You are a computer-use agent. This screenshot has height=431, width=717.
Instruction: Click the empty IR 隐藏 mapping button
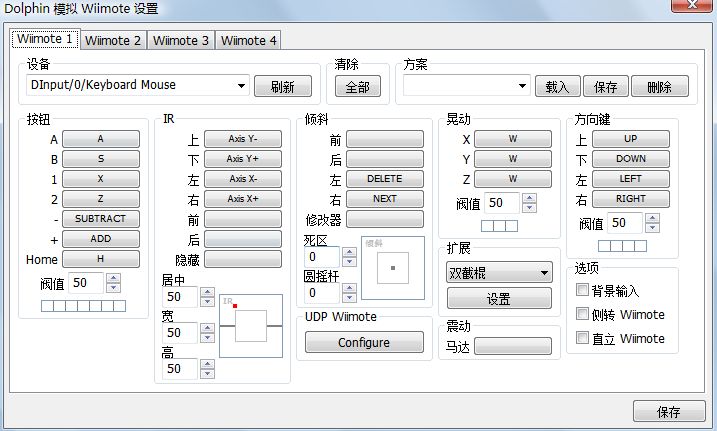pos(243,259)
